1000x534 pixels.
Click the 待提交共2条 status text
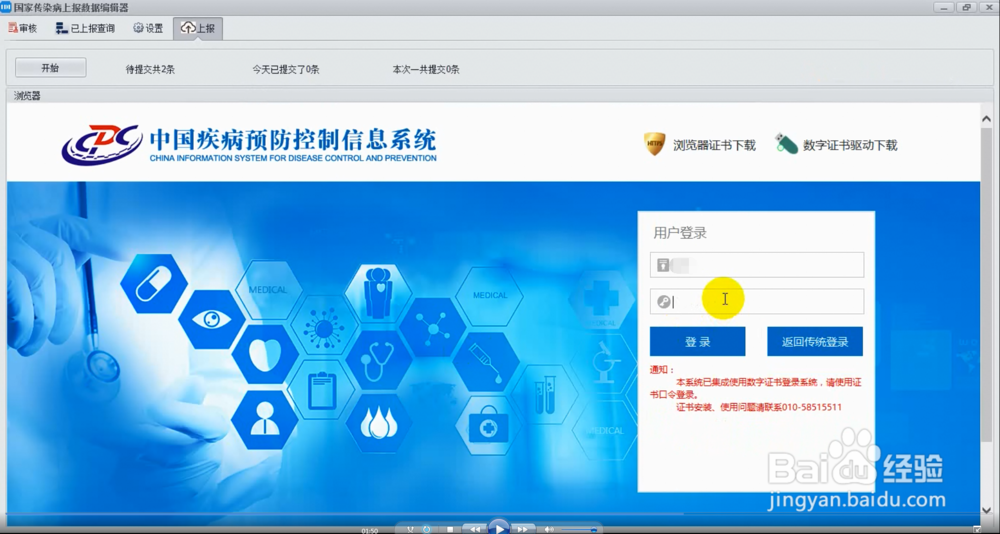click(x=151, y=70)
